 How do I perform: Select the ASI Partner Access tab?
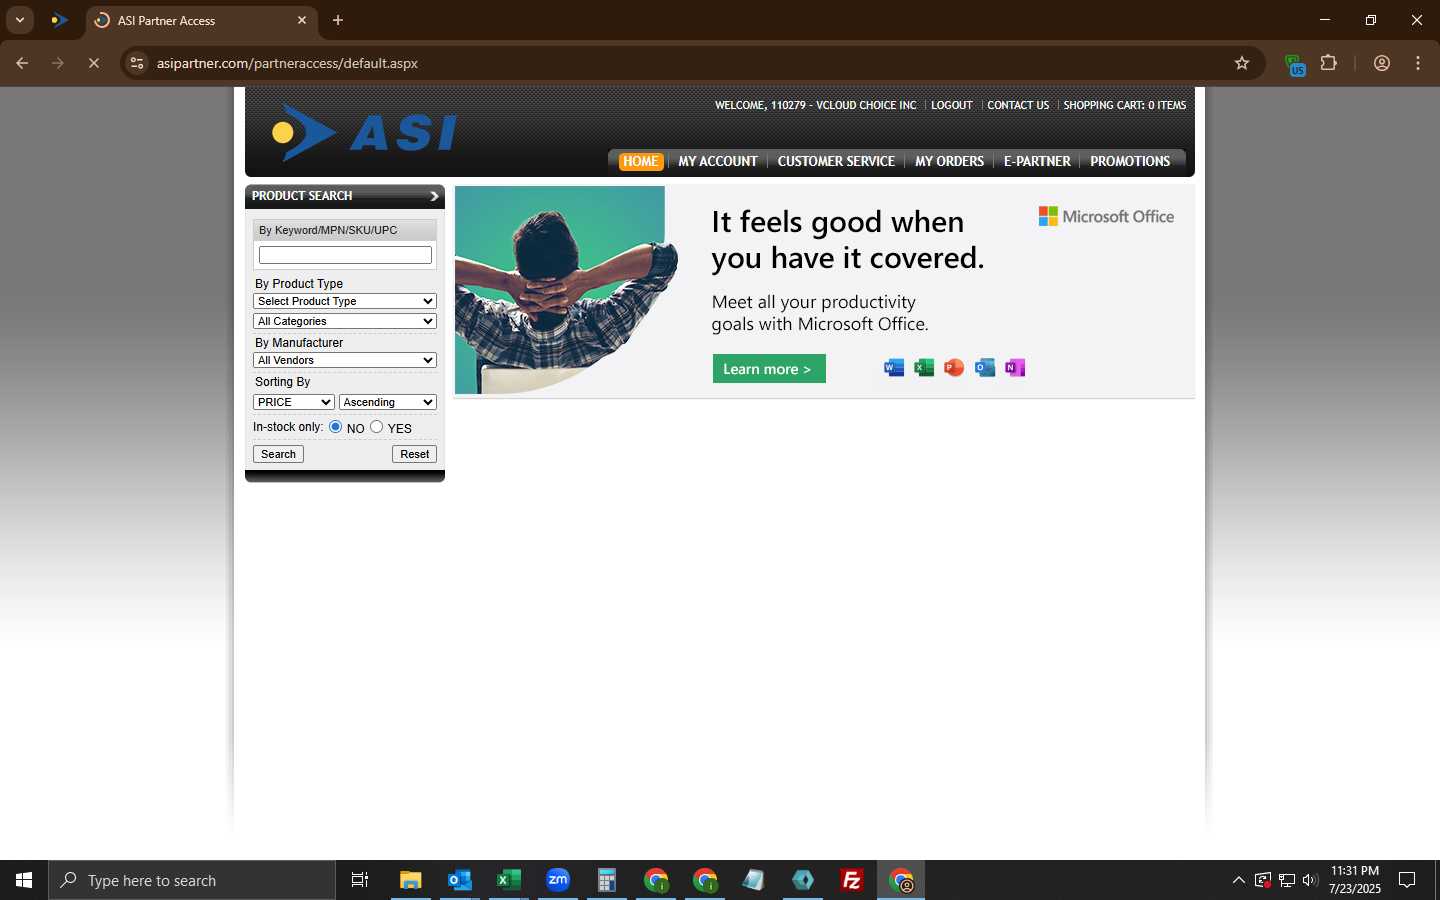coord(200,20)
